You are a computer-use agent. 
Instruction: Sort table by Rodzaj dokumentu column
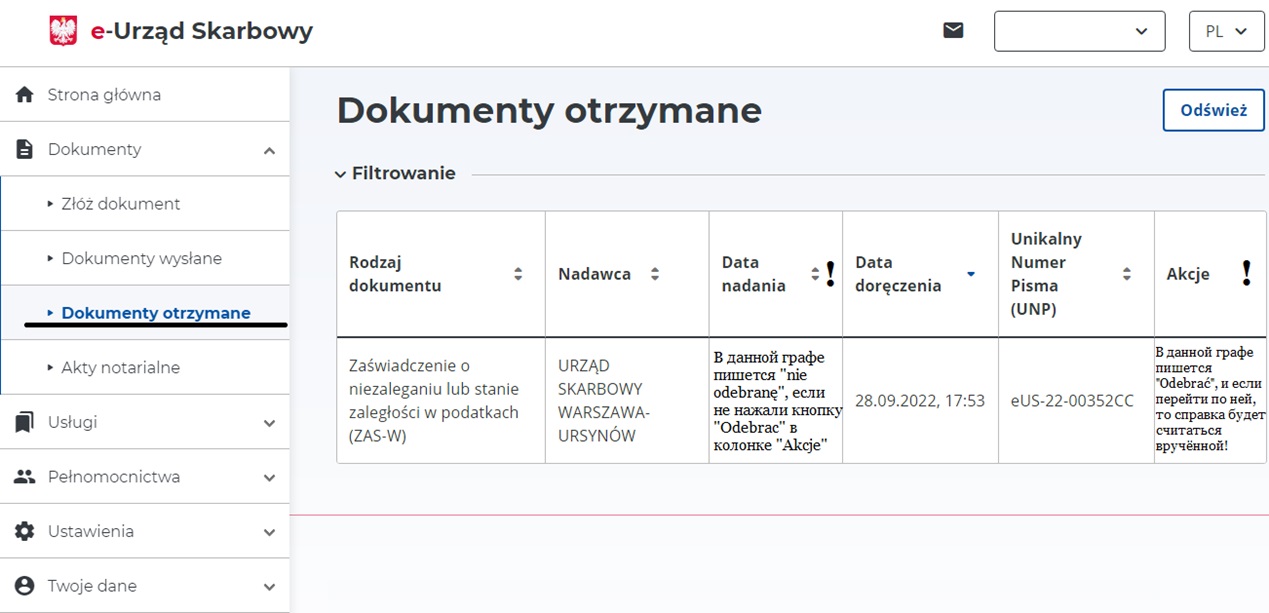518,274
